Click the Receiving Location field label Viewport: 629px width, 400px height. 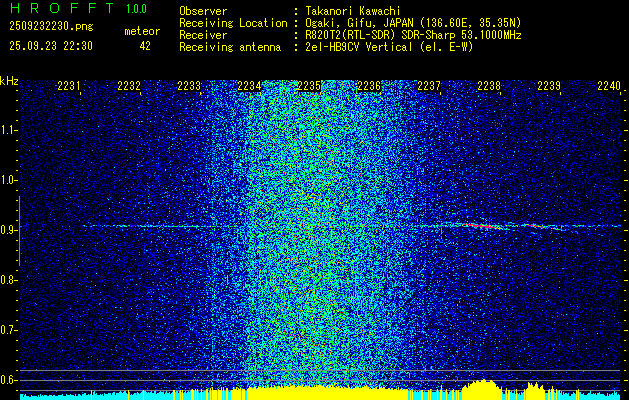click(233, 23)
